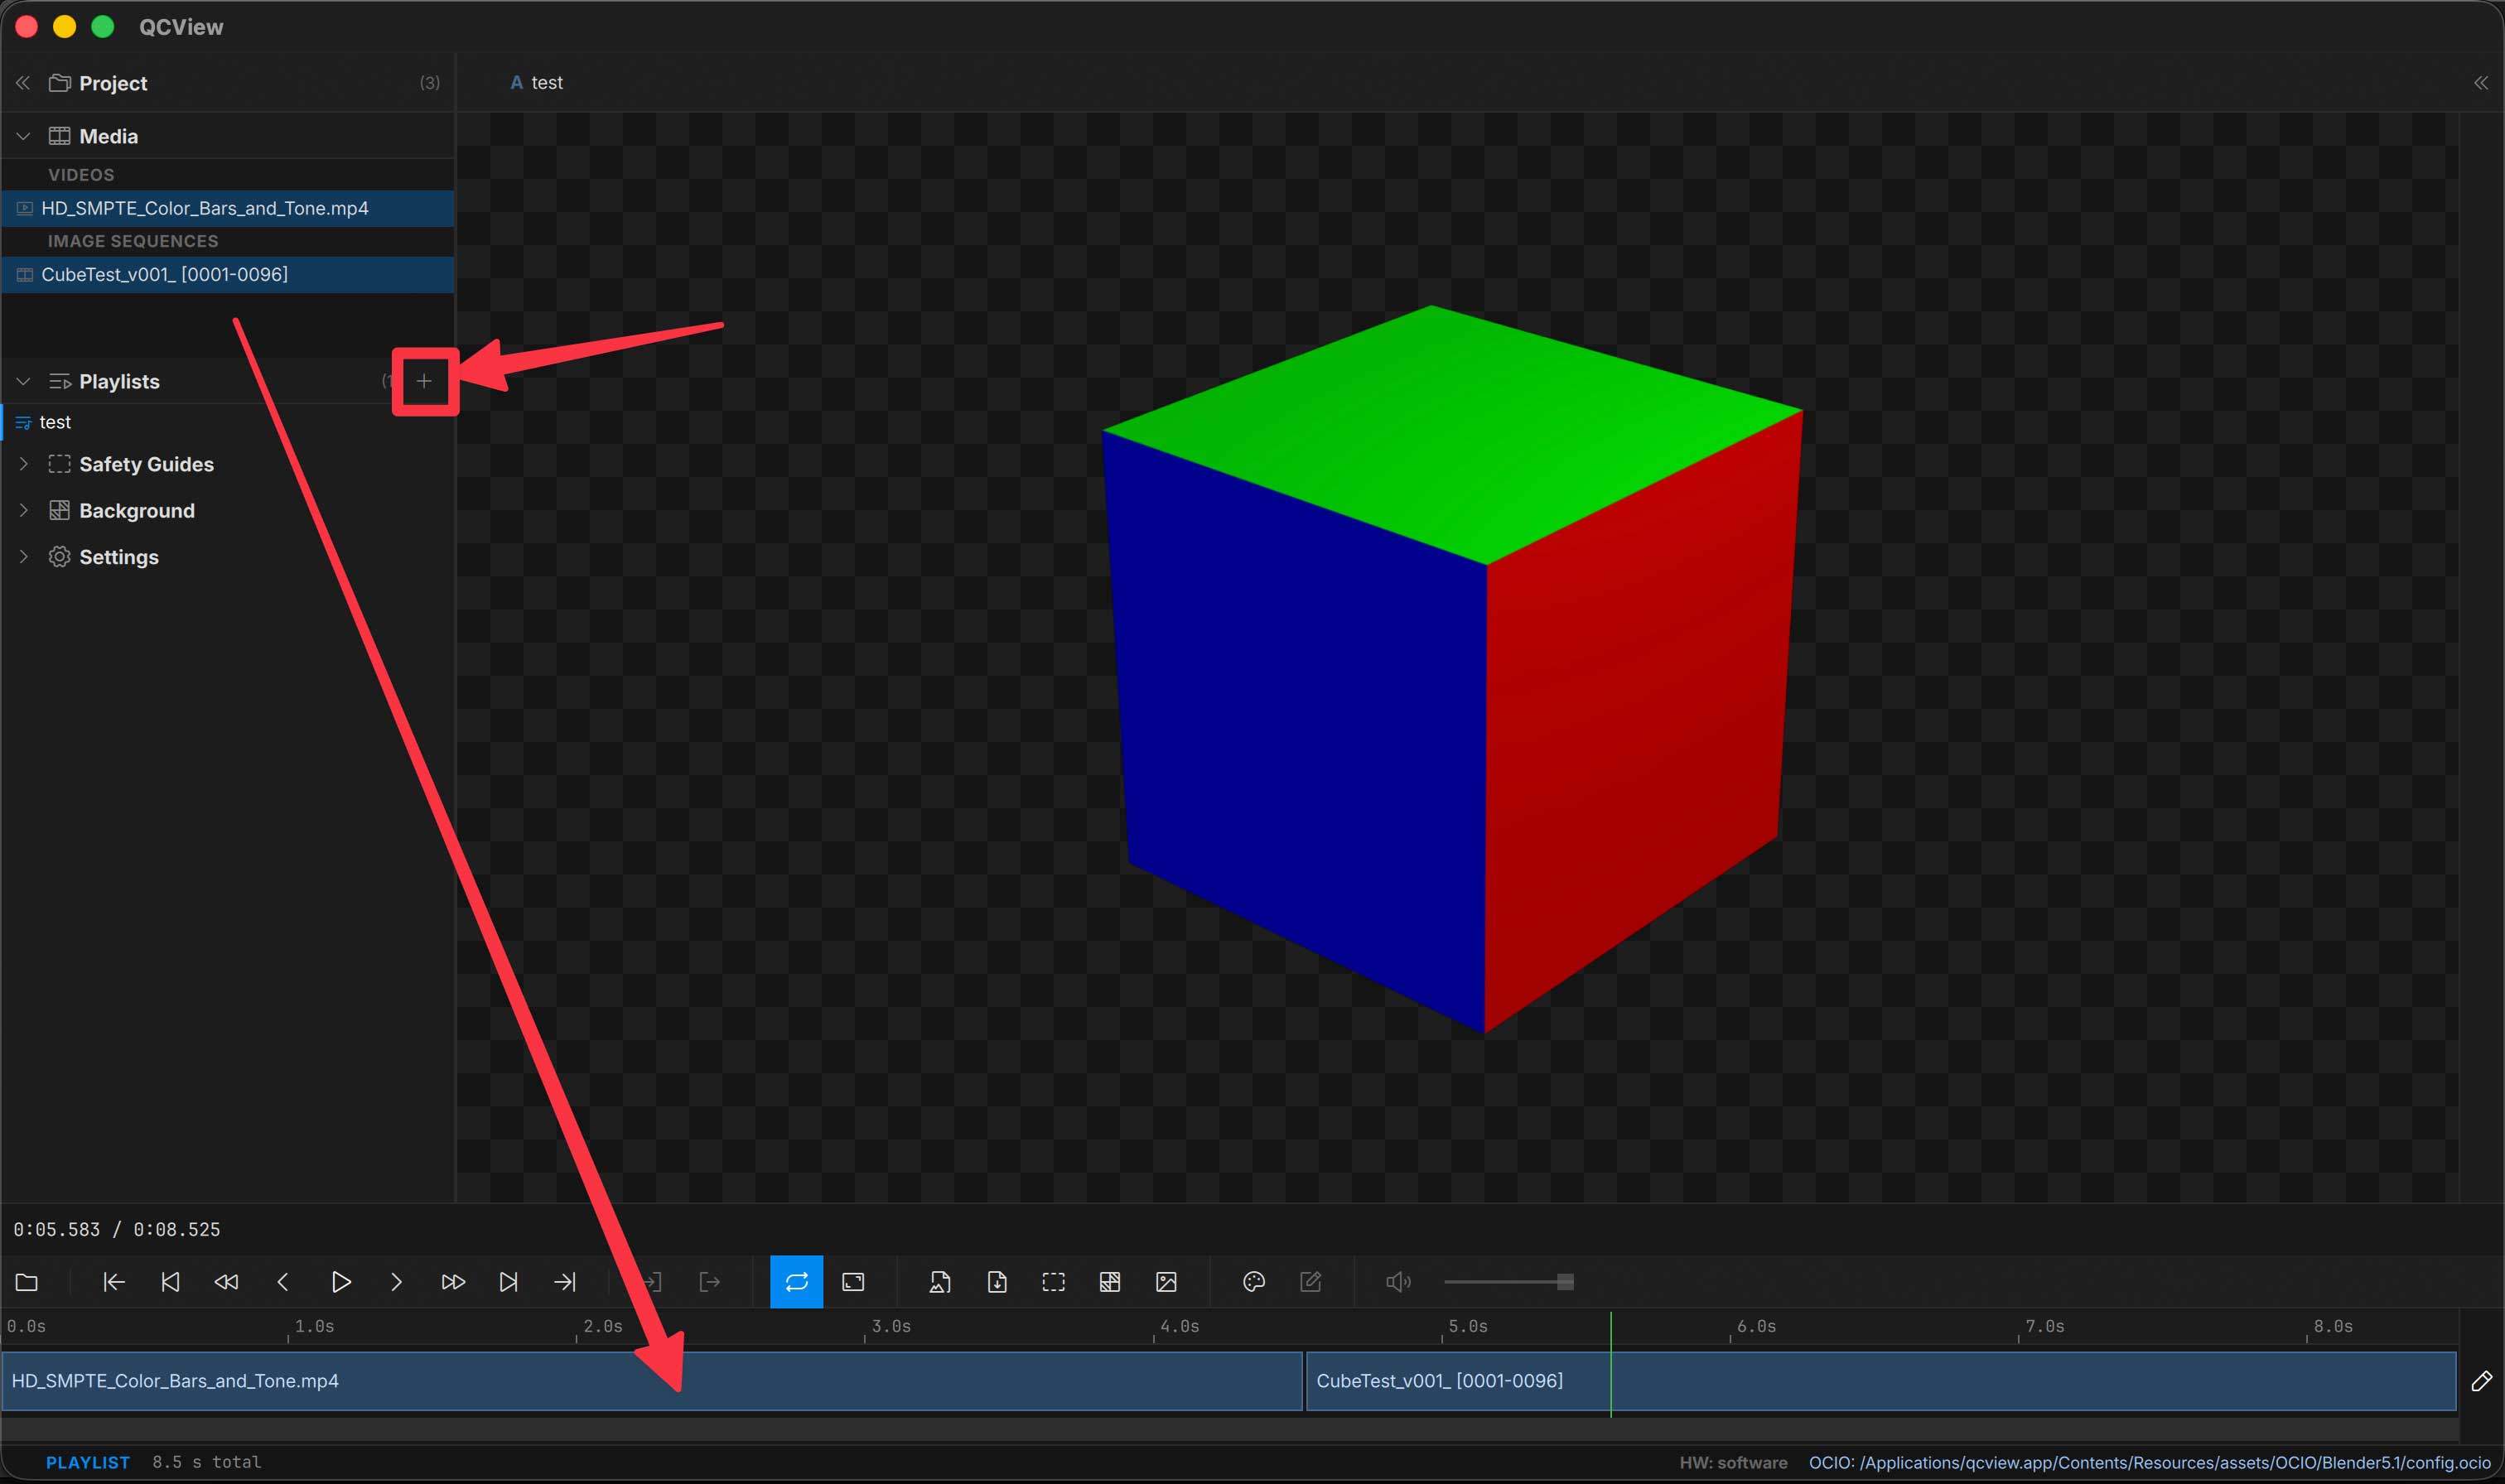
Task: Mute audio with the speaker icon
Action: tap(1398, 1282)
